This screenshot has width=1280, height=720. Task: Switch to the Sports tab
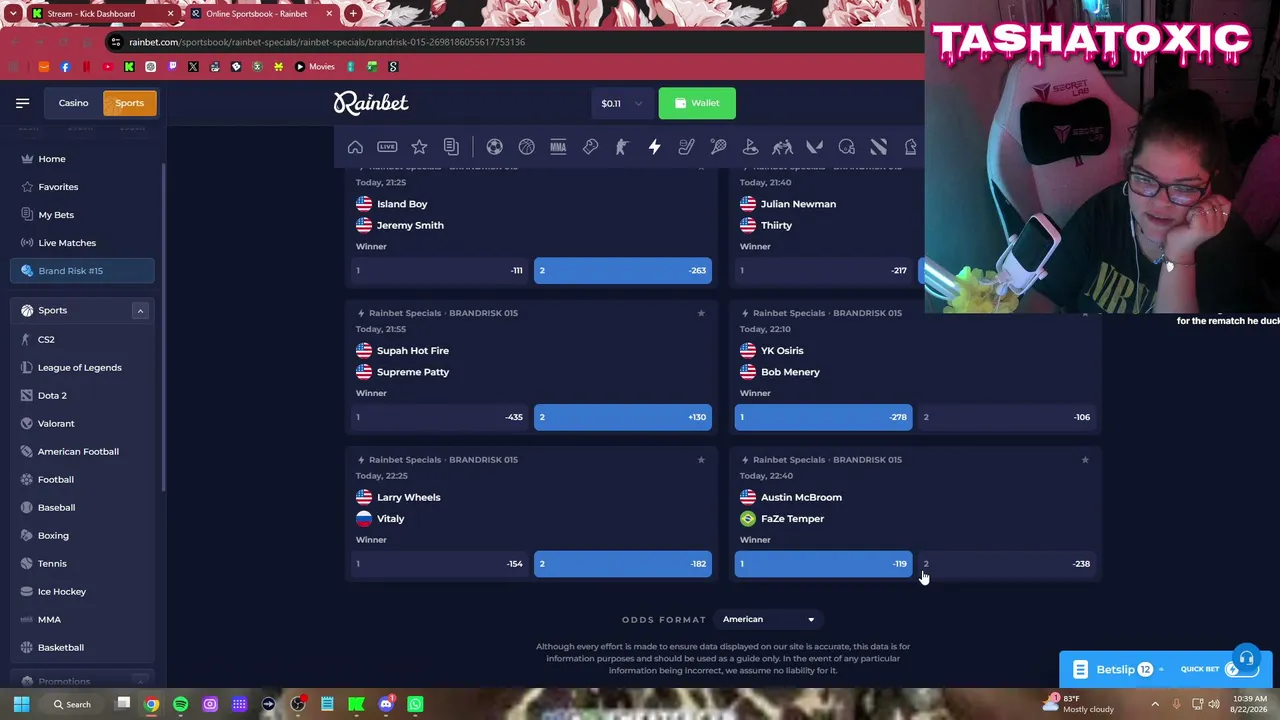coord(129,103)
